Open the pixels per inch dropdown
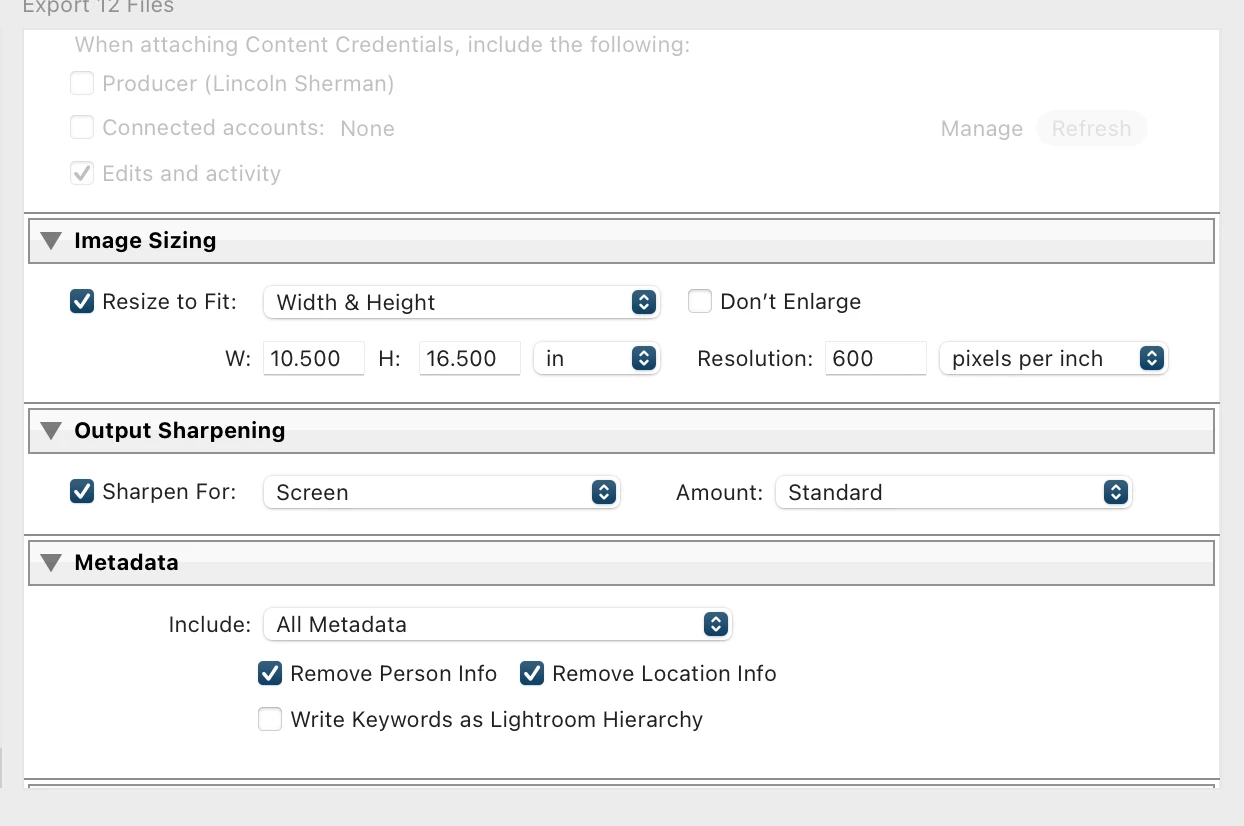Viewport: 1244px width, 826px height. (1053, 358)
